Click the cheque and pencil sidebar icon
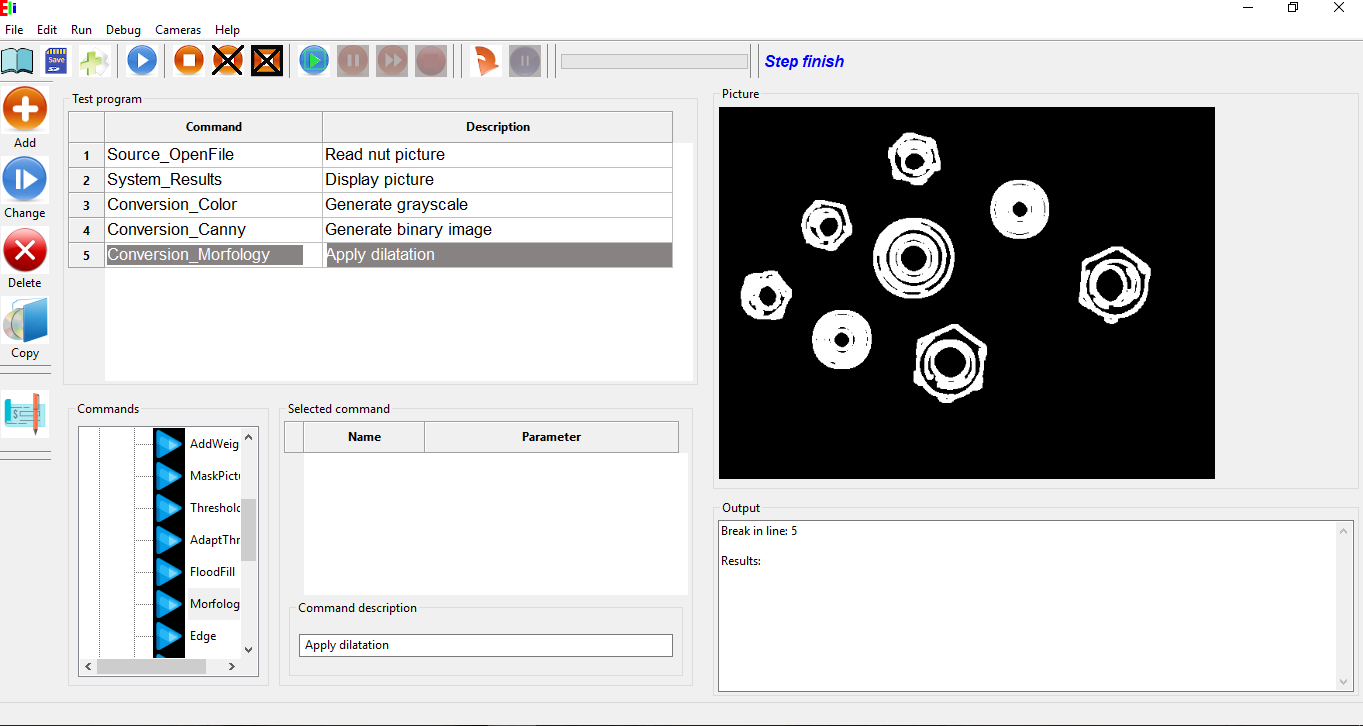The image size is (1363, 726). tap(25, 413)
